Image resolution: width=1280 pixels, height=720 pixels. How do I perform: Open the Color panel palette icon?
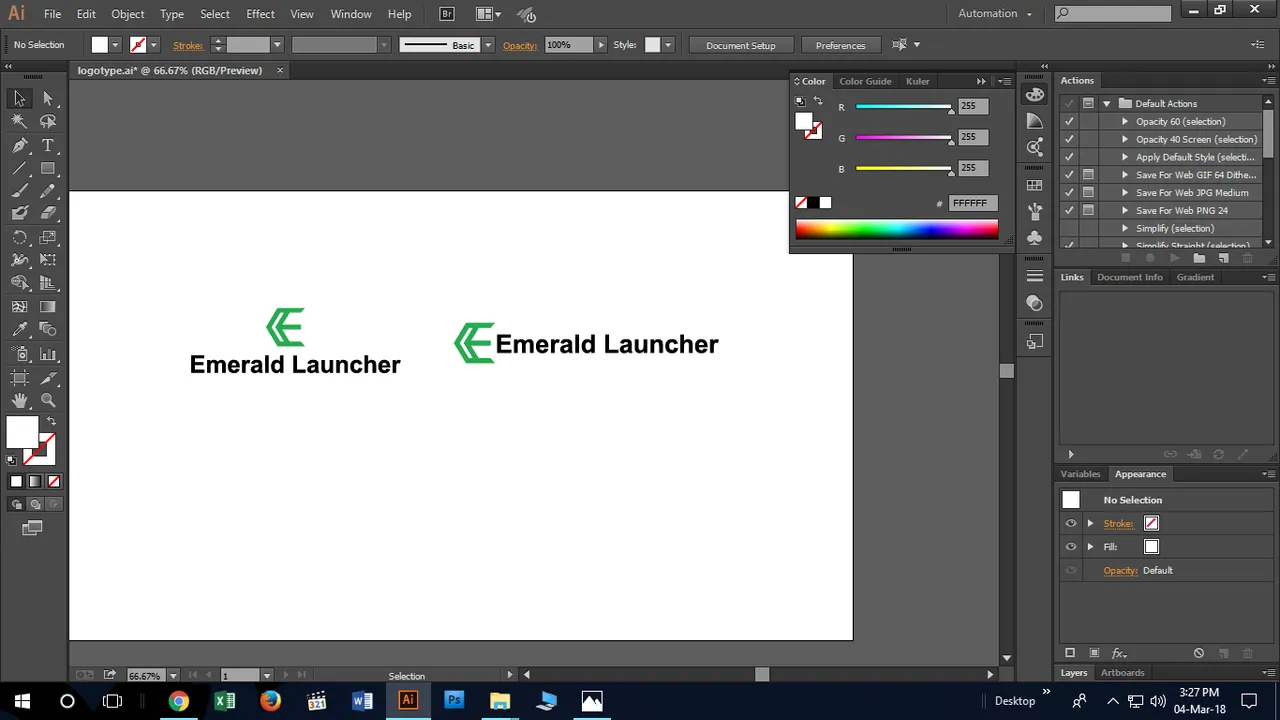tap(1035, 95)
